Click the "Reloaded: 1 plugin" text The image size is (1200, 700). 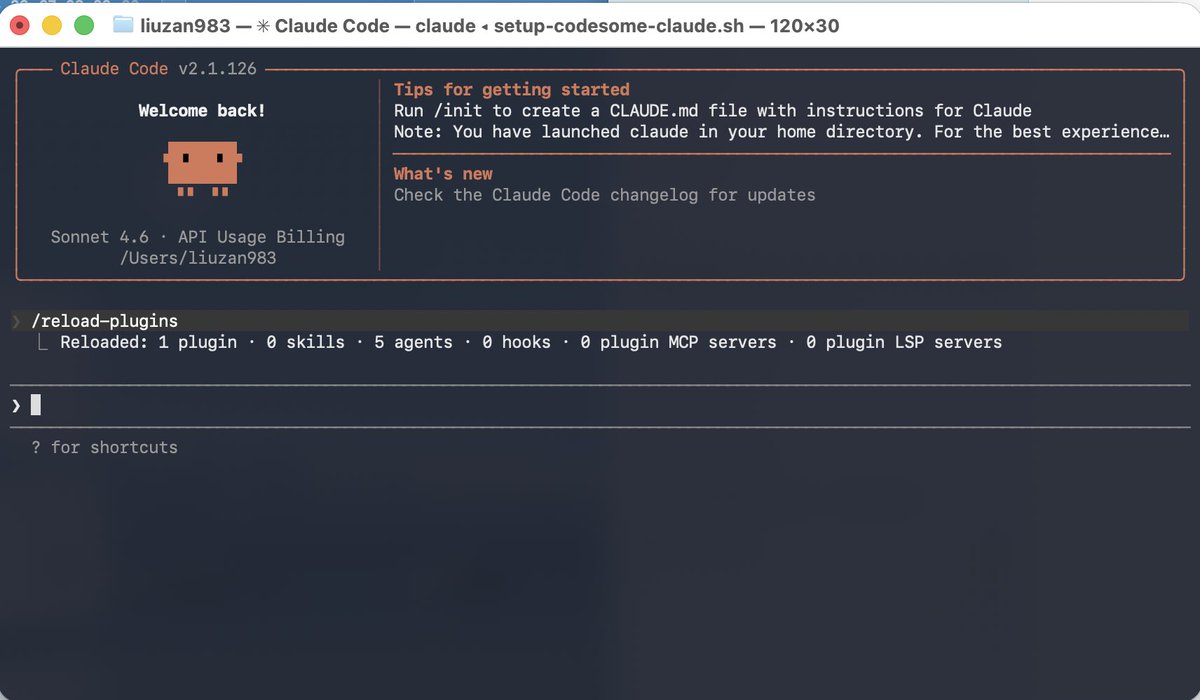point(149,342)
